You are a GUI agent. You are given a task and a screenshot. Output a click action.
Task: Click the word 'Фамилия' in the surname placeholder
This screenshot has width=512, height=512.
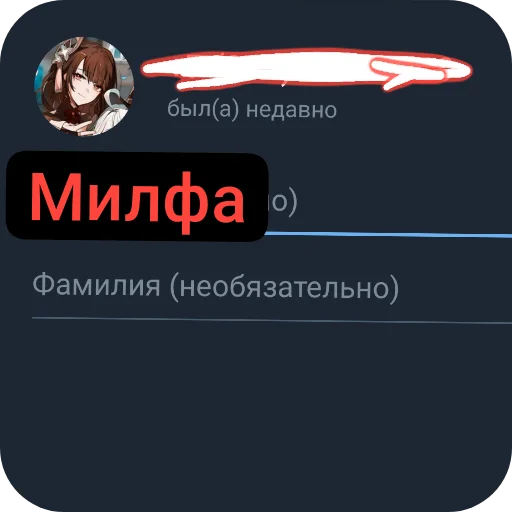(x=96, y=286)
